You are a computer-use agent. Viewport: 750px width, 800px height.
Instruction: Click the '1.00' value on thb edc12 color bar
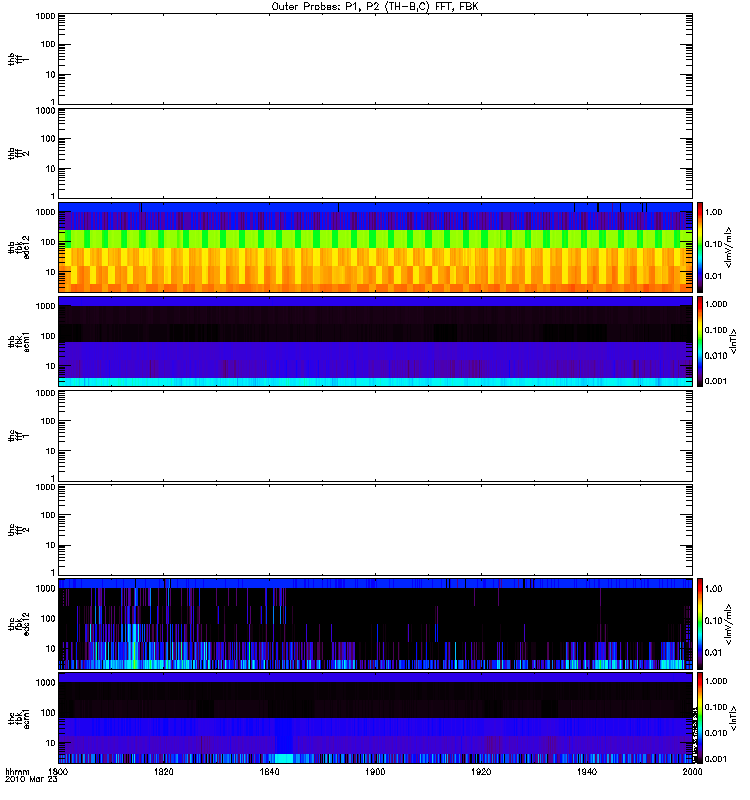point(713,212)
